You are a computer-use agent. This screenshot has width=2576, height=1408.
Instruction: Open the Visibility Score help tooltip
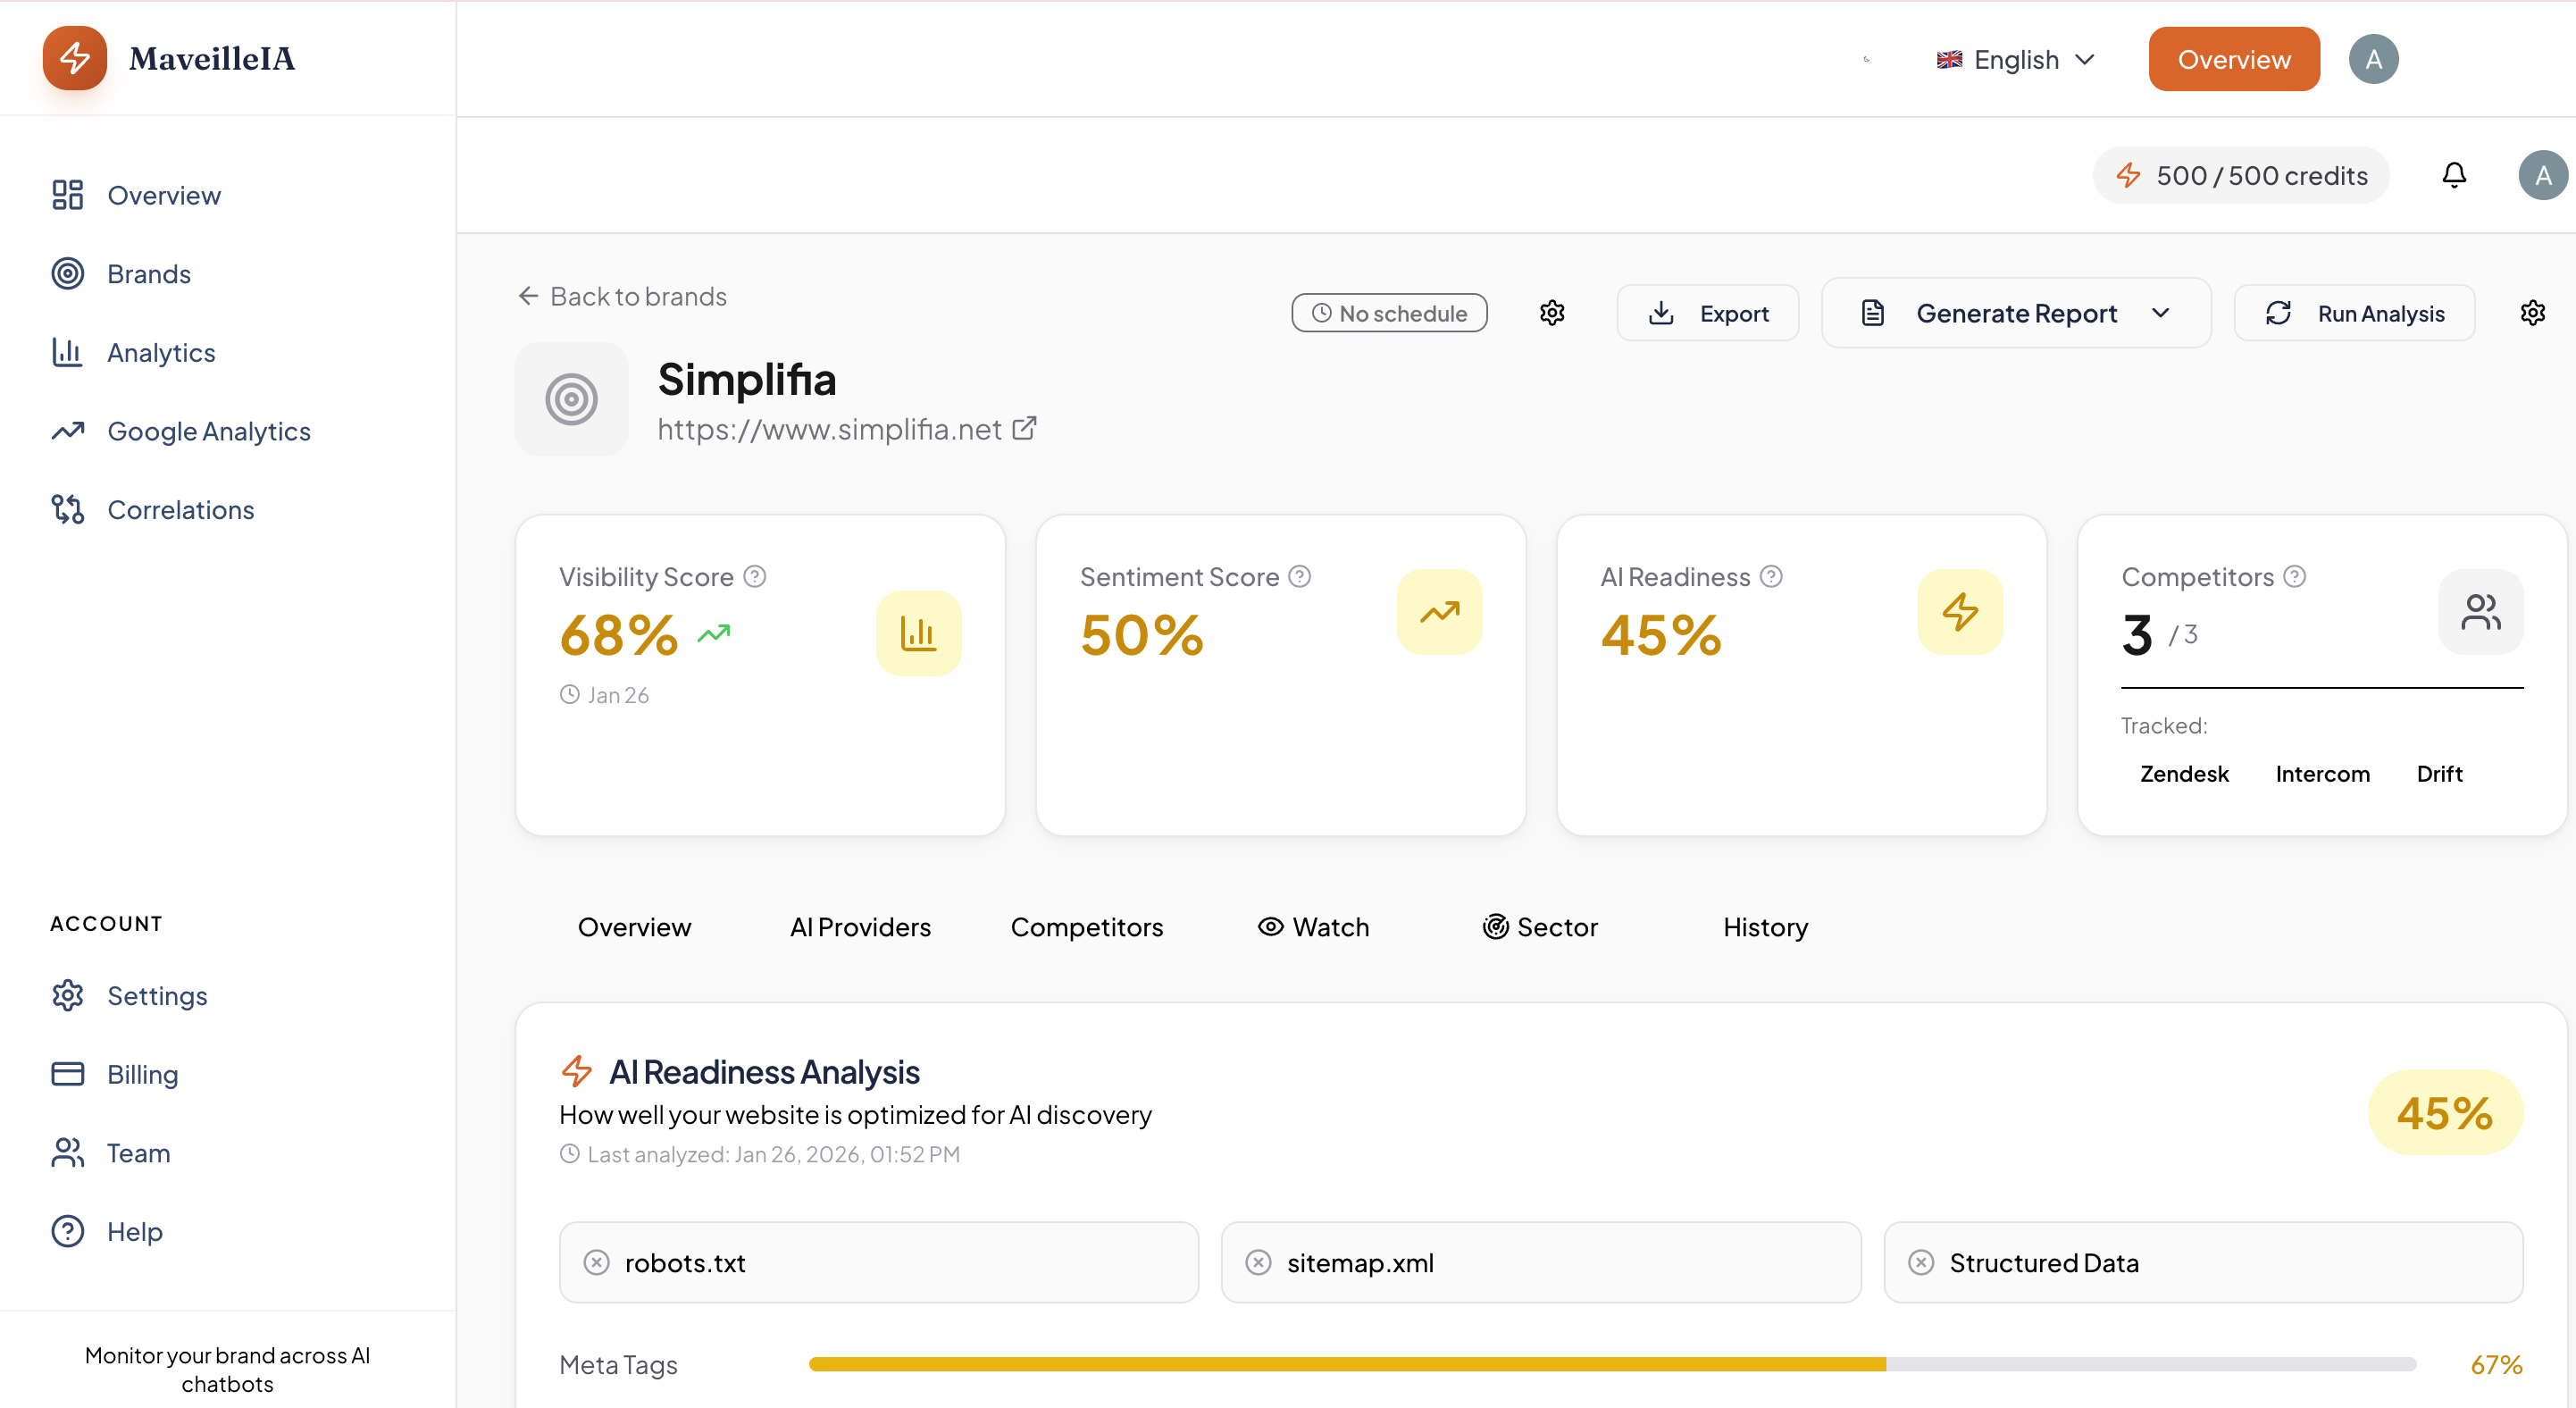coord(755,576)
